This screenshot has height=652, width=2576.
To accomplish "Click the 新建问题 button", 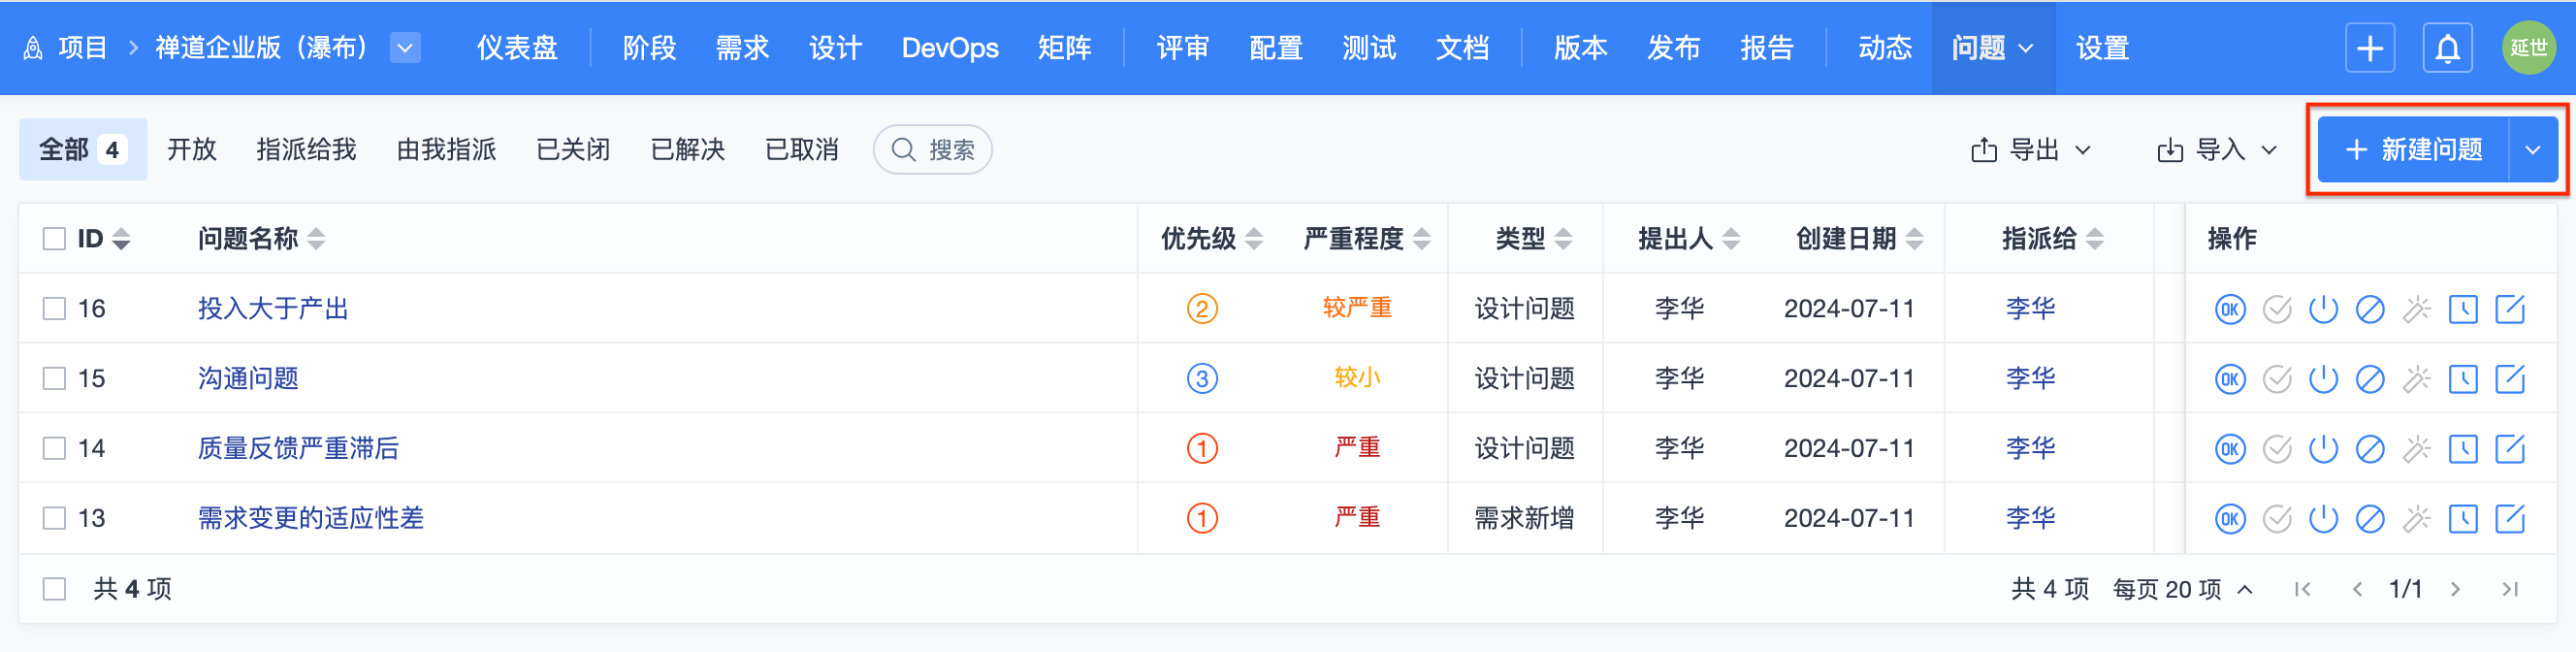I will click(x=2413, y=150).
